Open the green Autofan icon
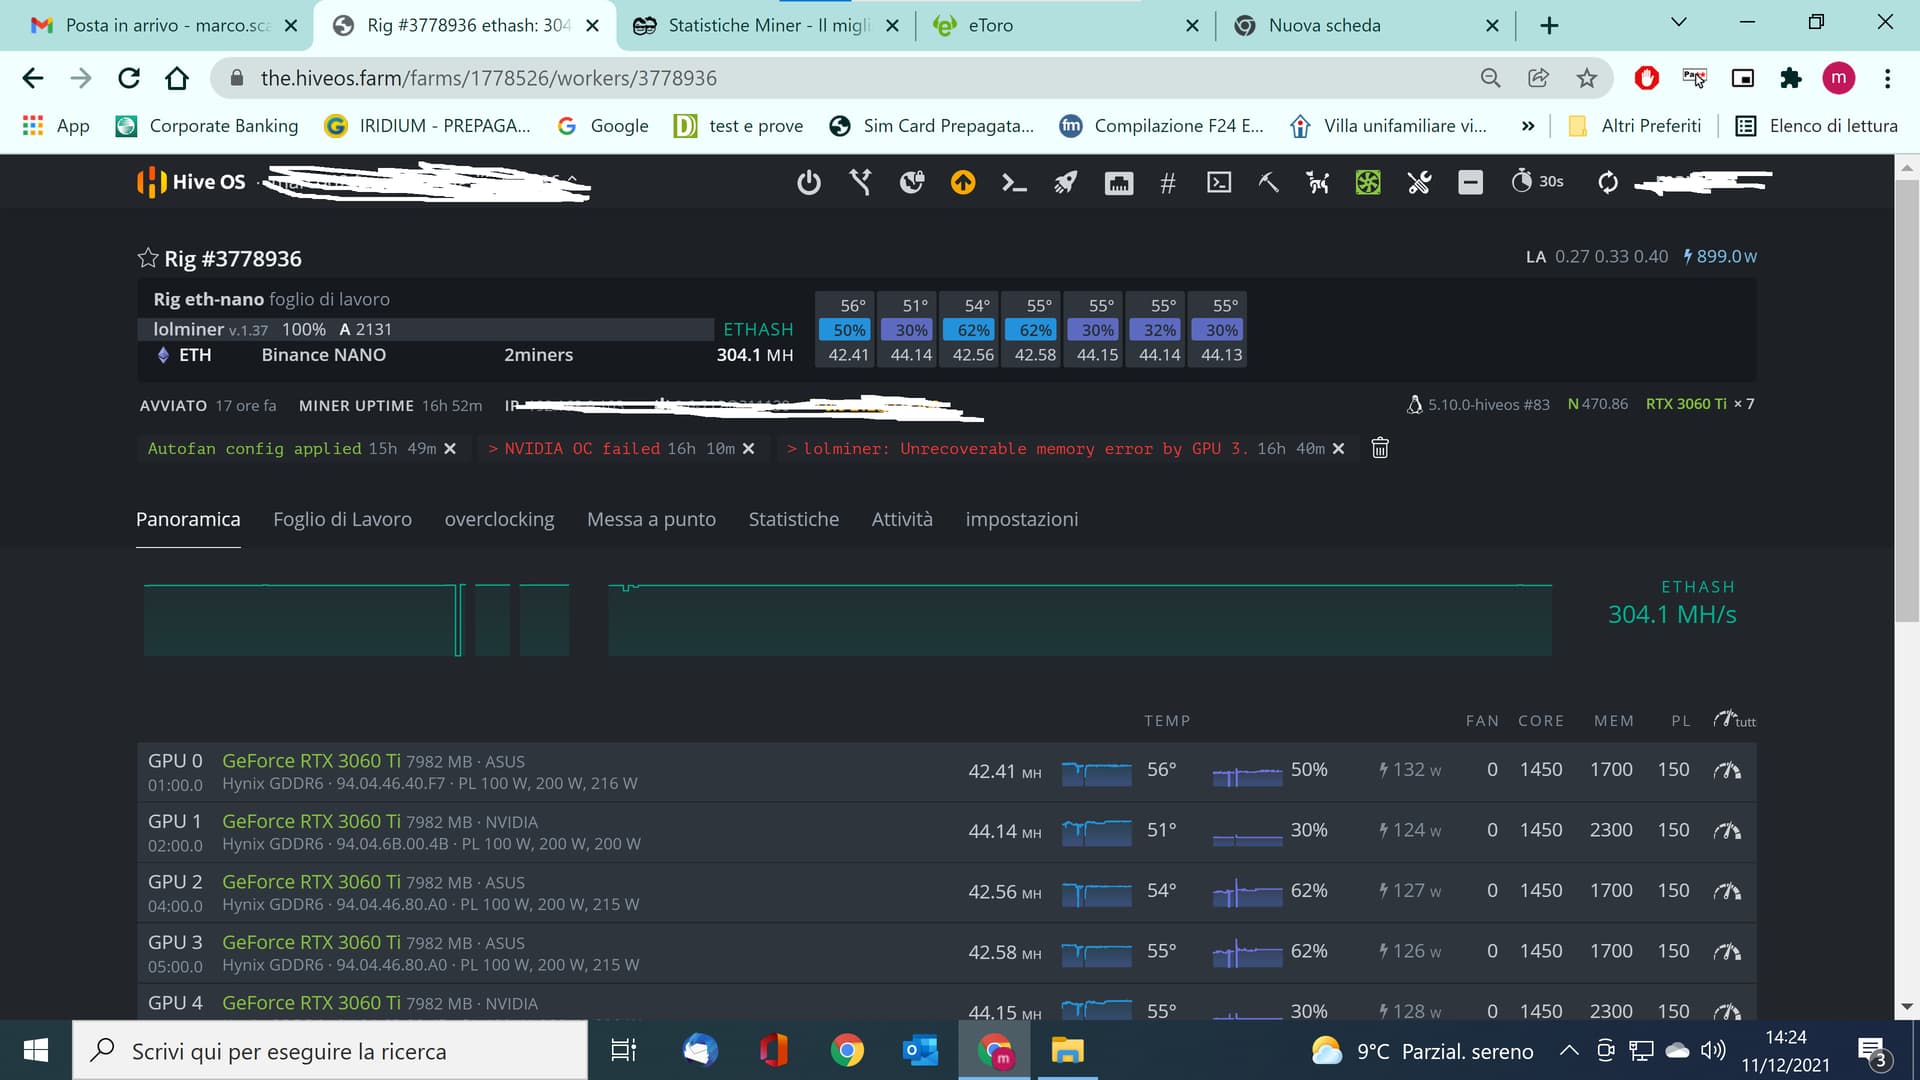 click(1367, 182)
